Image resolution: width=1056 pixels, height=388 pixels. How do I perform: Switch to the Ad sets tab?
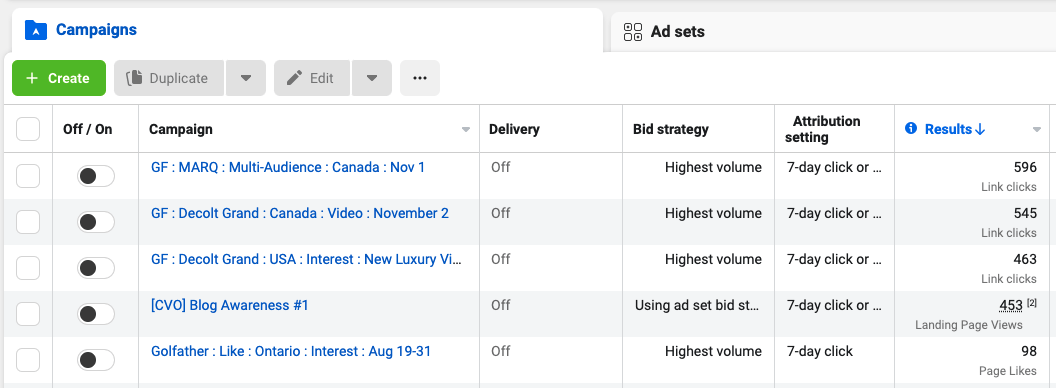click(833, 32)
